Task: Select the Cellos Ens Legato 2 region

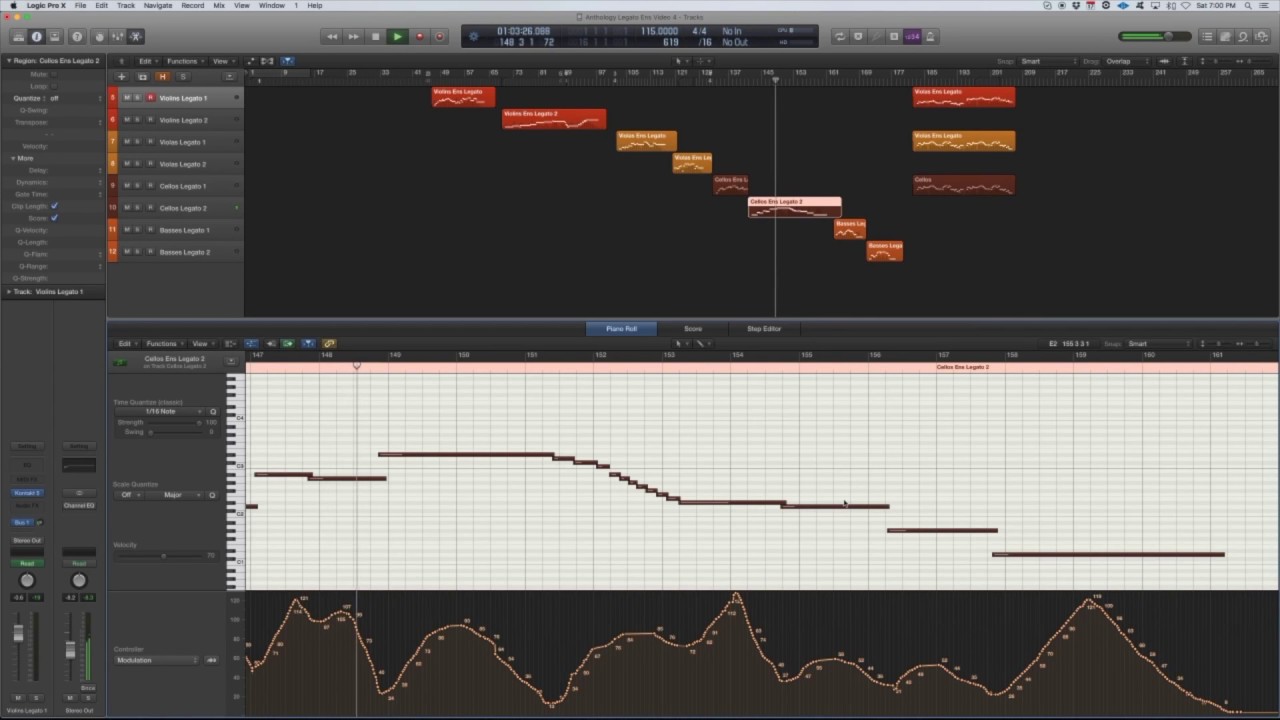Action: (795, 207)
